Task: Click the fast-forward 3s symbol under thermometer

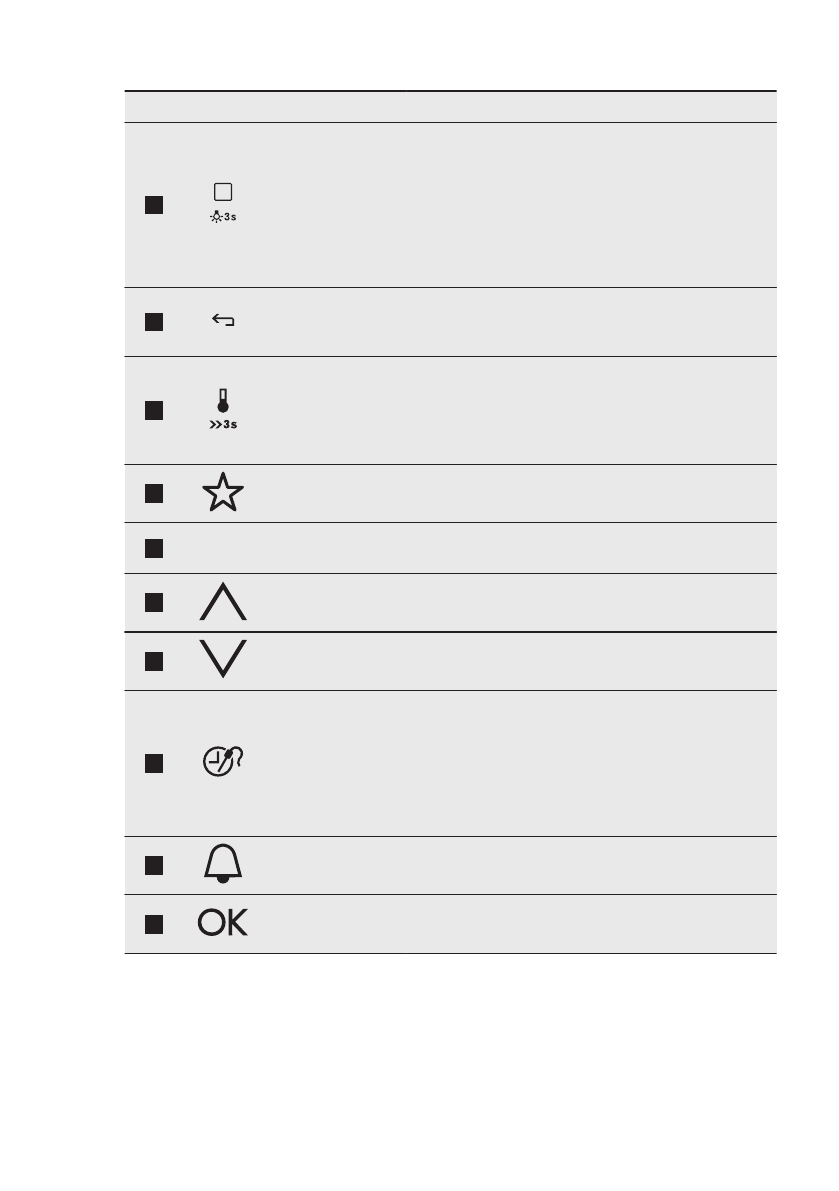Action: click(x=223, y=424)
